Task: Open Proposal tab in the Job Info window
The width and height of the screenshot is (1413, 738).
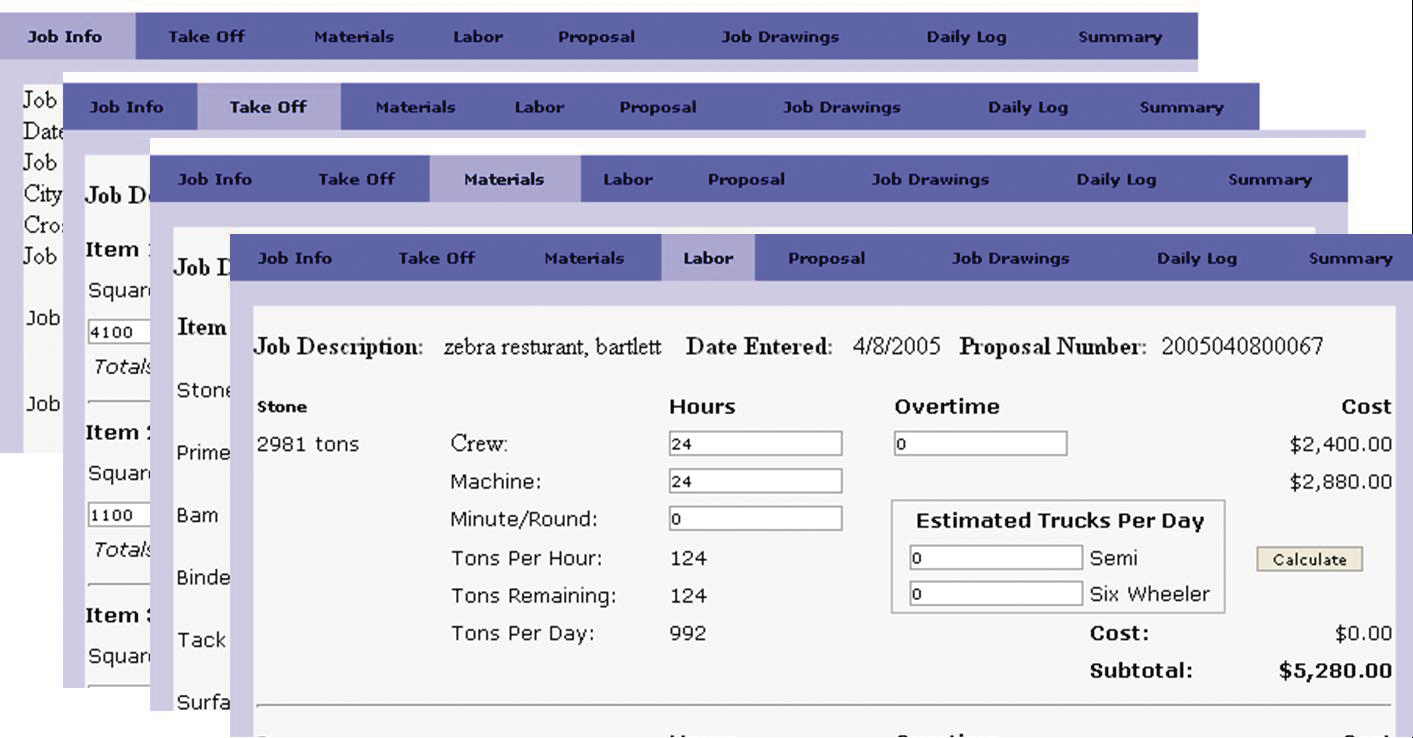Action: (x=596, y=37)
